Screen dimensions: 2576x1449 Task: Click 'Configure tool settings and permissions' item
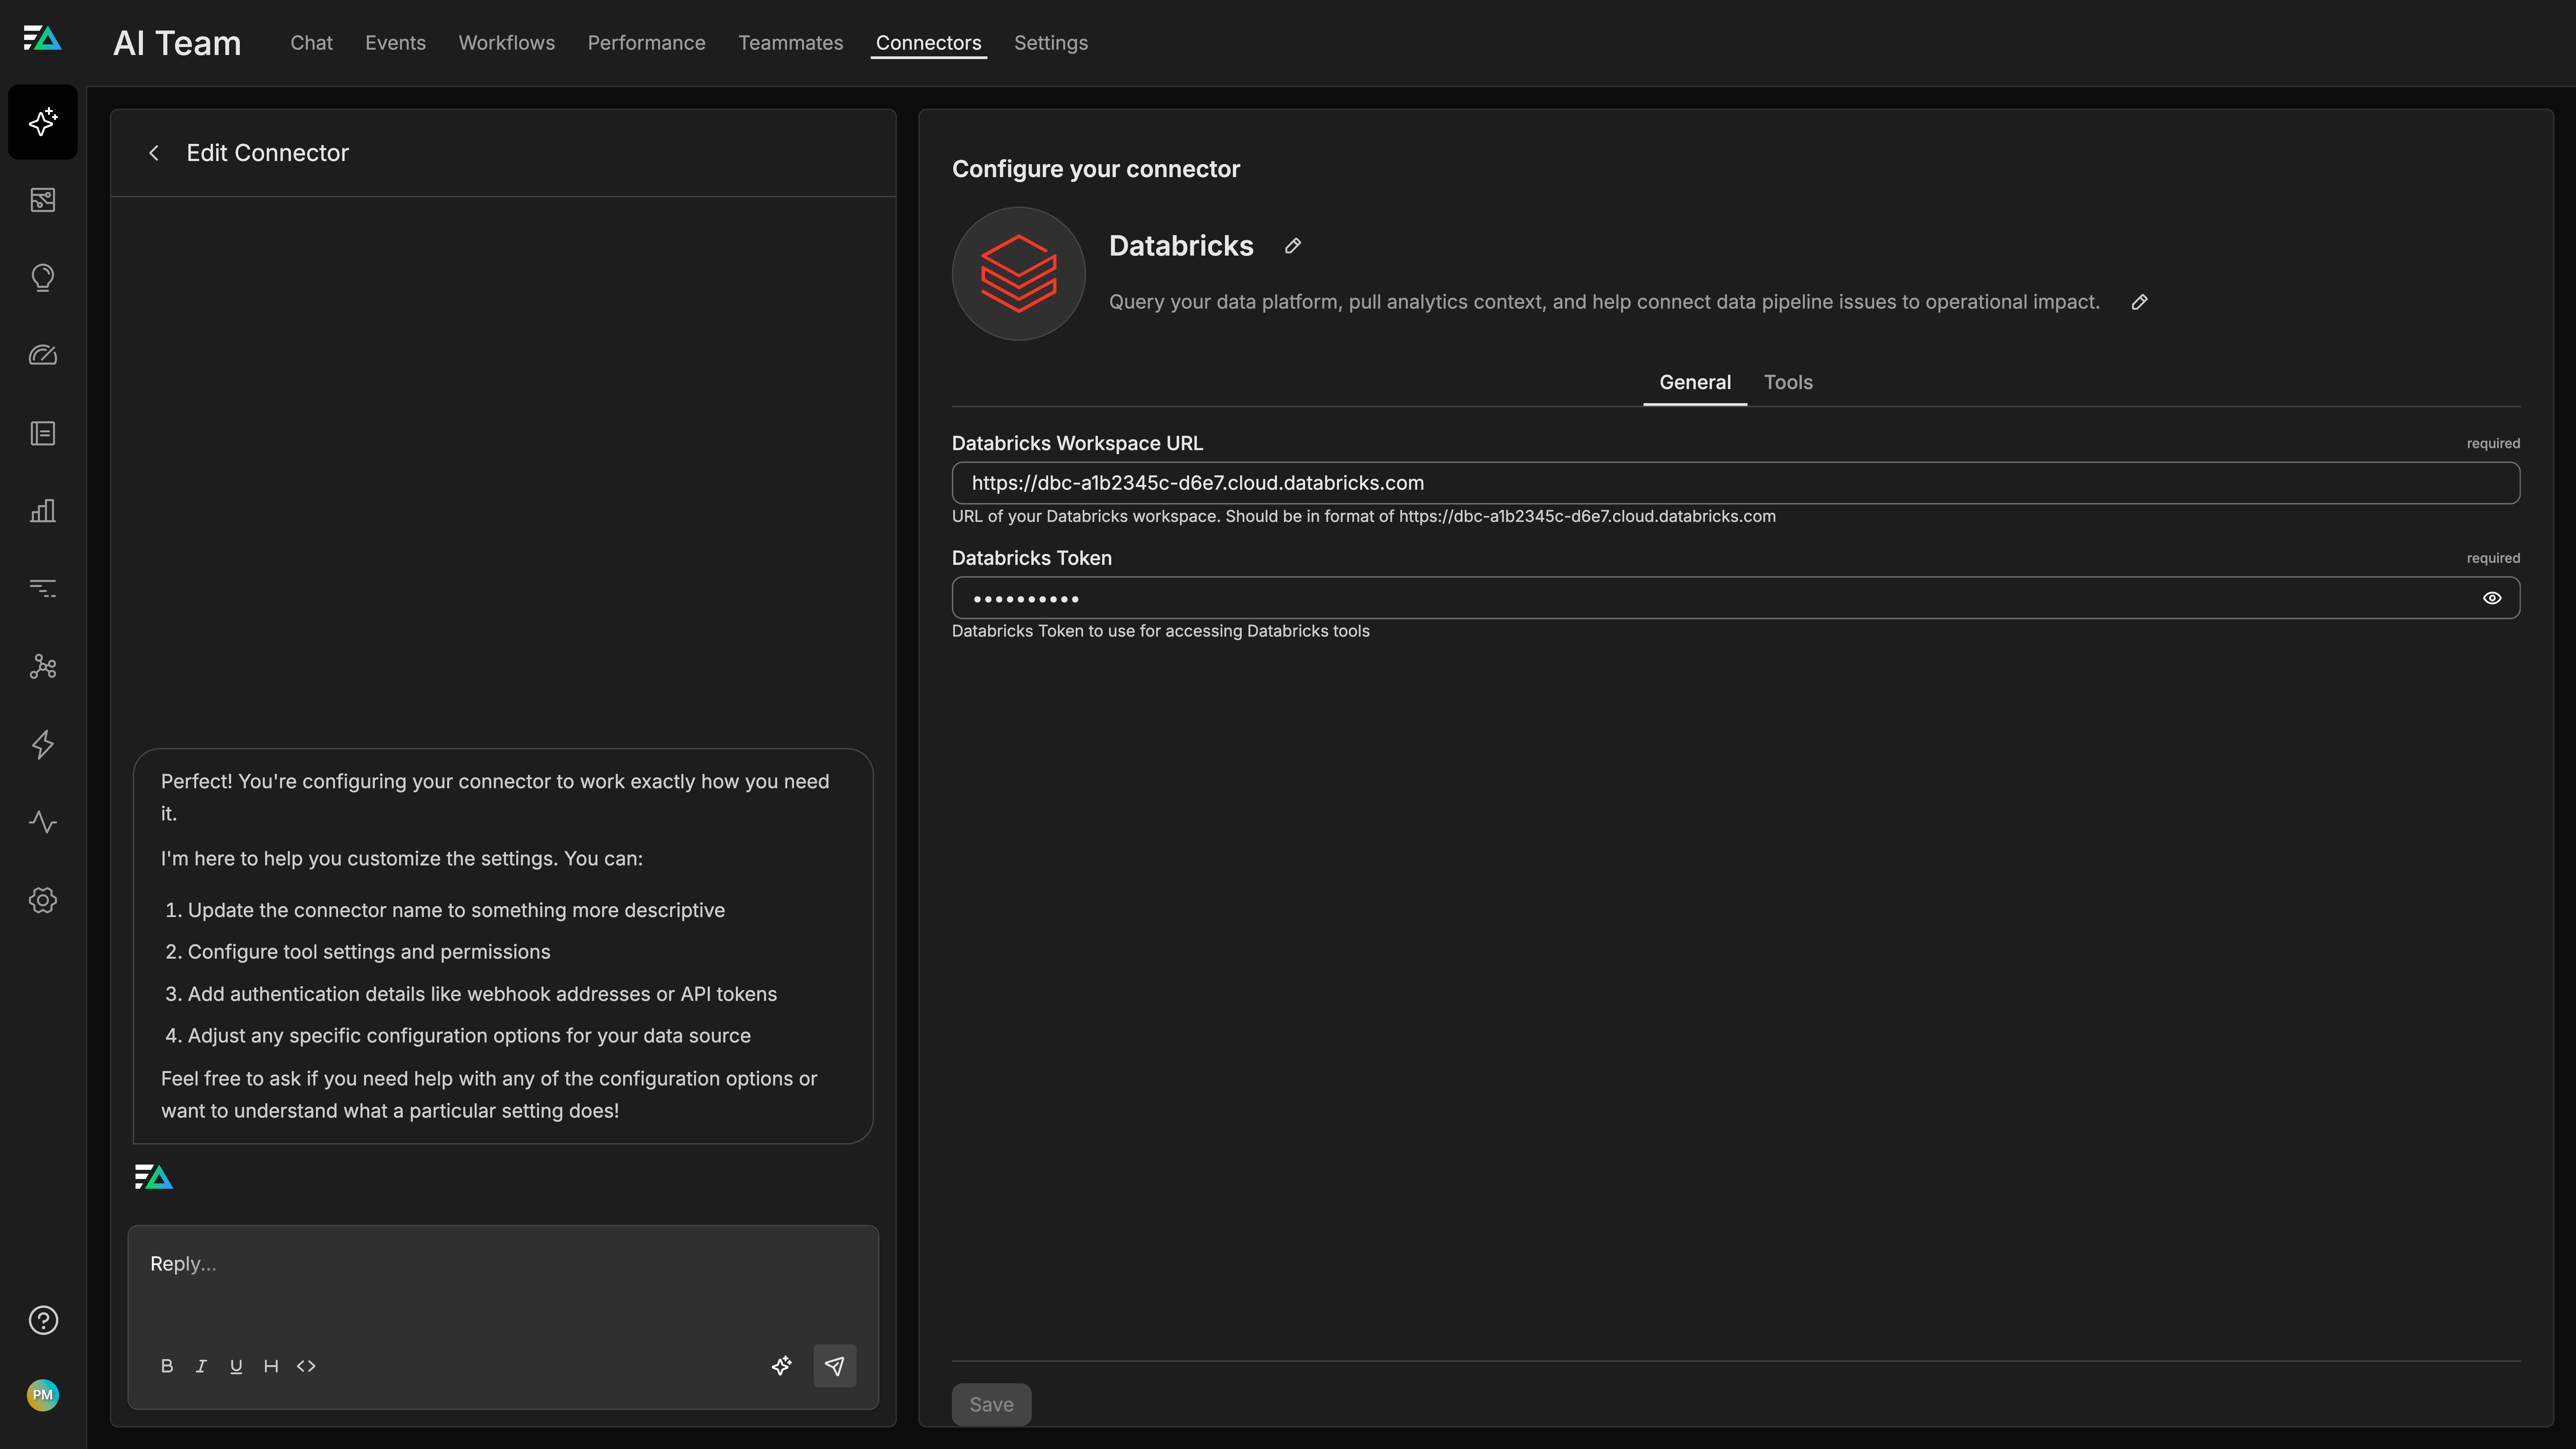(x=369, y=952)
